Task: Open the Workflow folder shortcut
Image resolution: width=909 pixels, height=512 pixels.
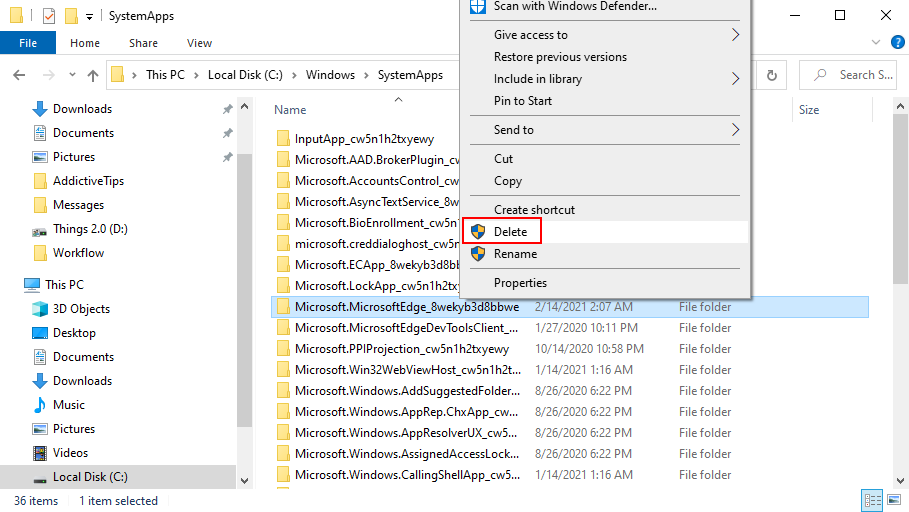Action: pyautogui.click(x=78, y=253)
